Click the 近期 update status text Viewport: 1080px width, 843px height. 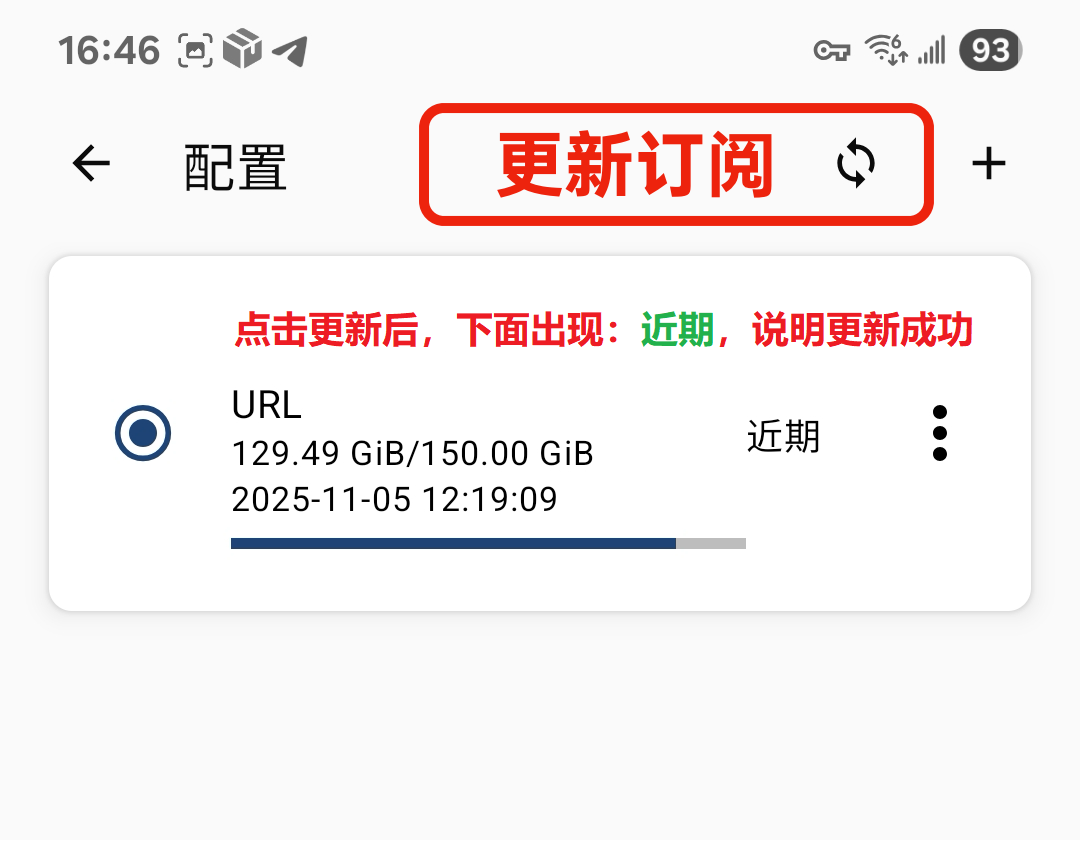(783, 437)
